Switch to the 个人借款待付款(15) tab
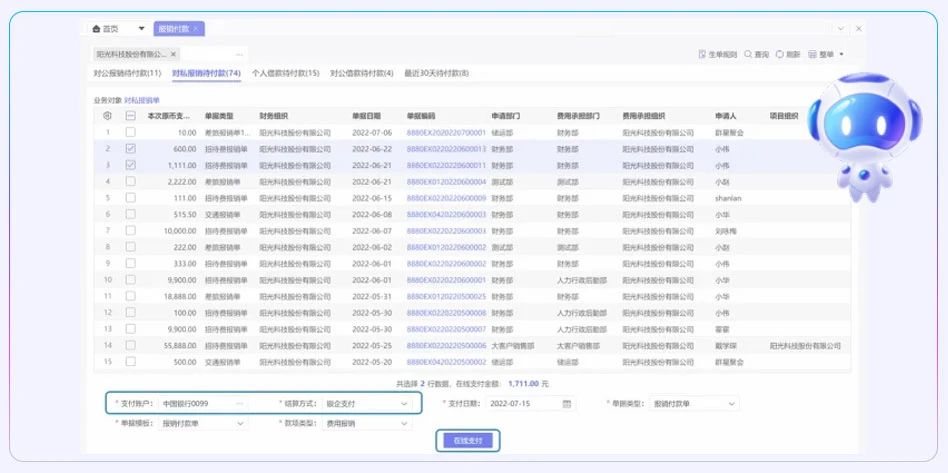 click(x=285, y=73)
